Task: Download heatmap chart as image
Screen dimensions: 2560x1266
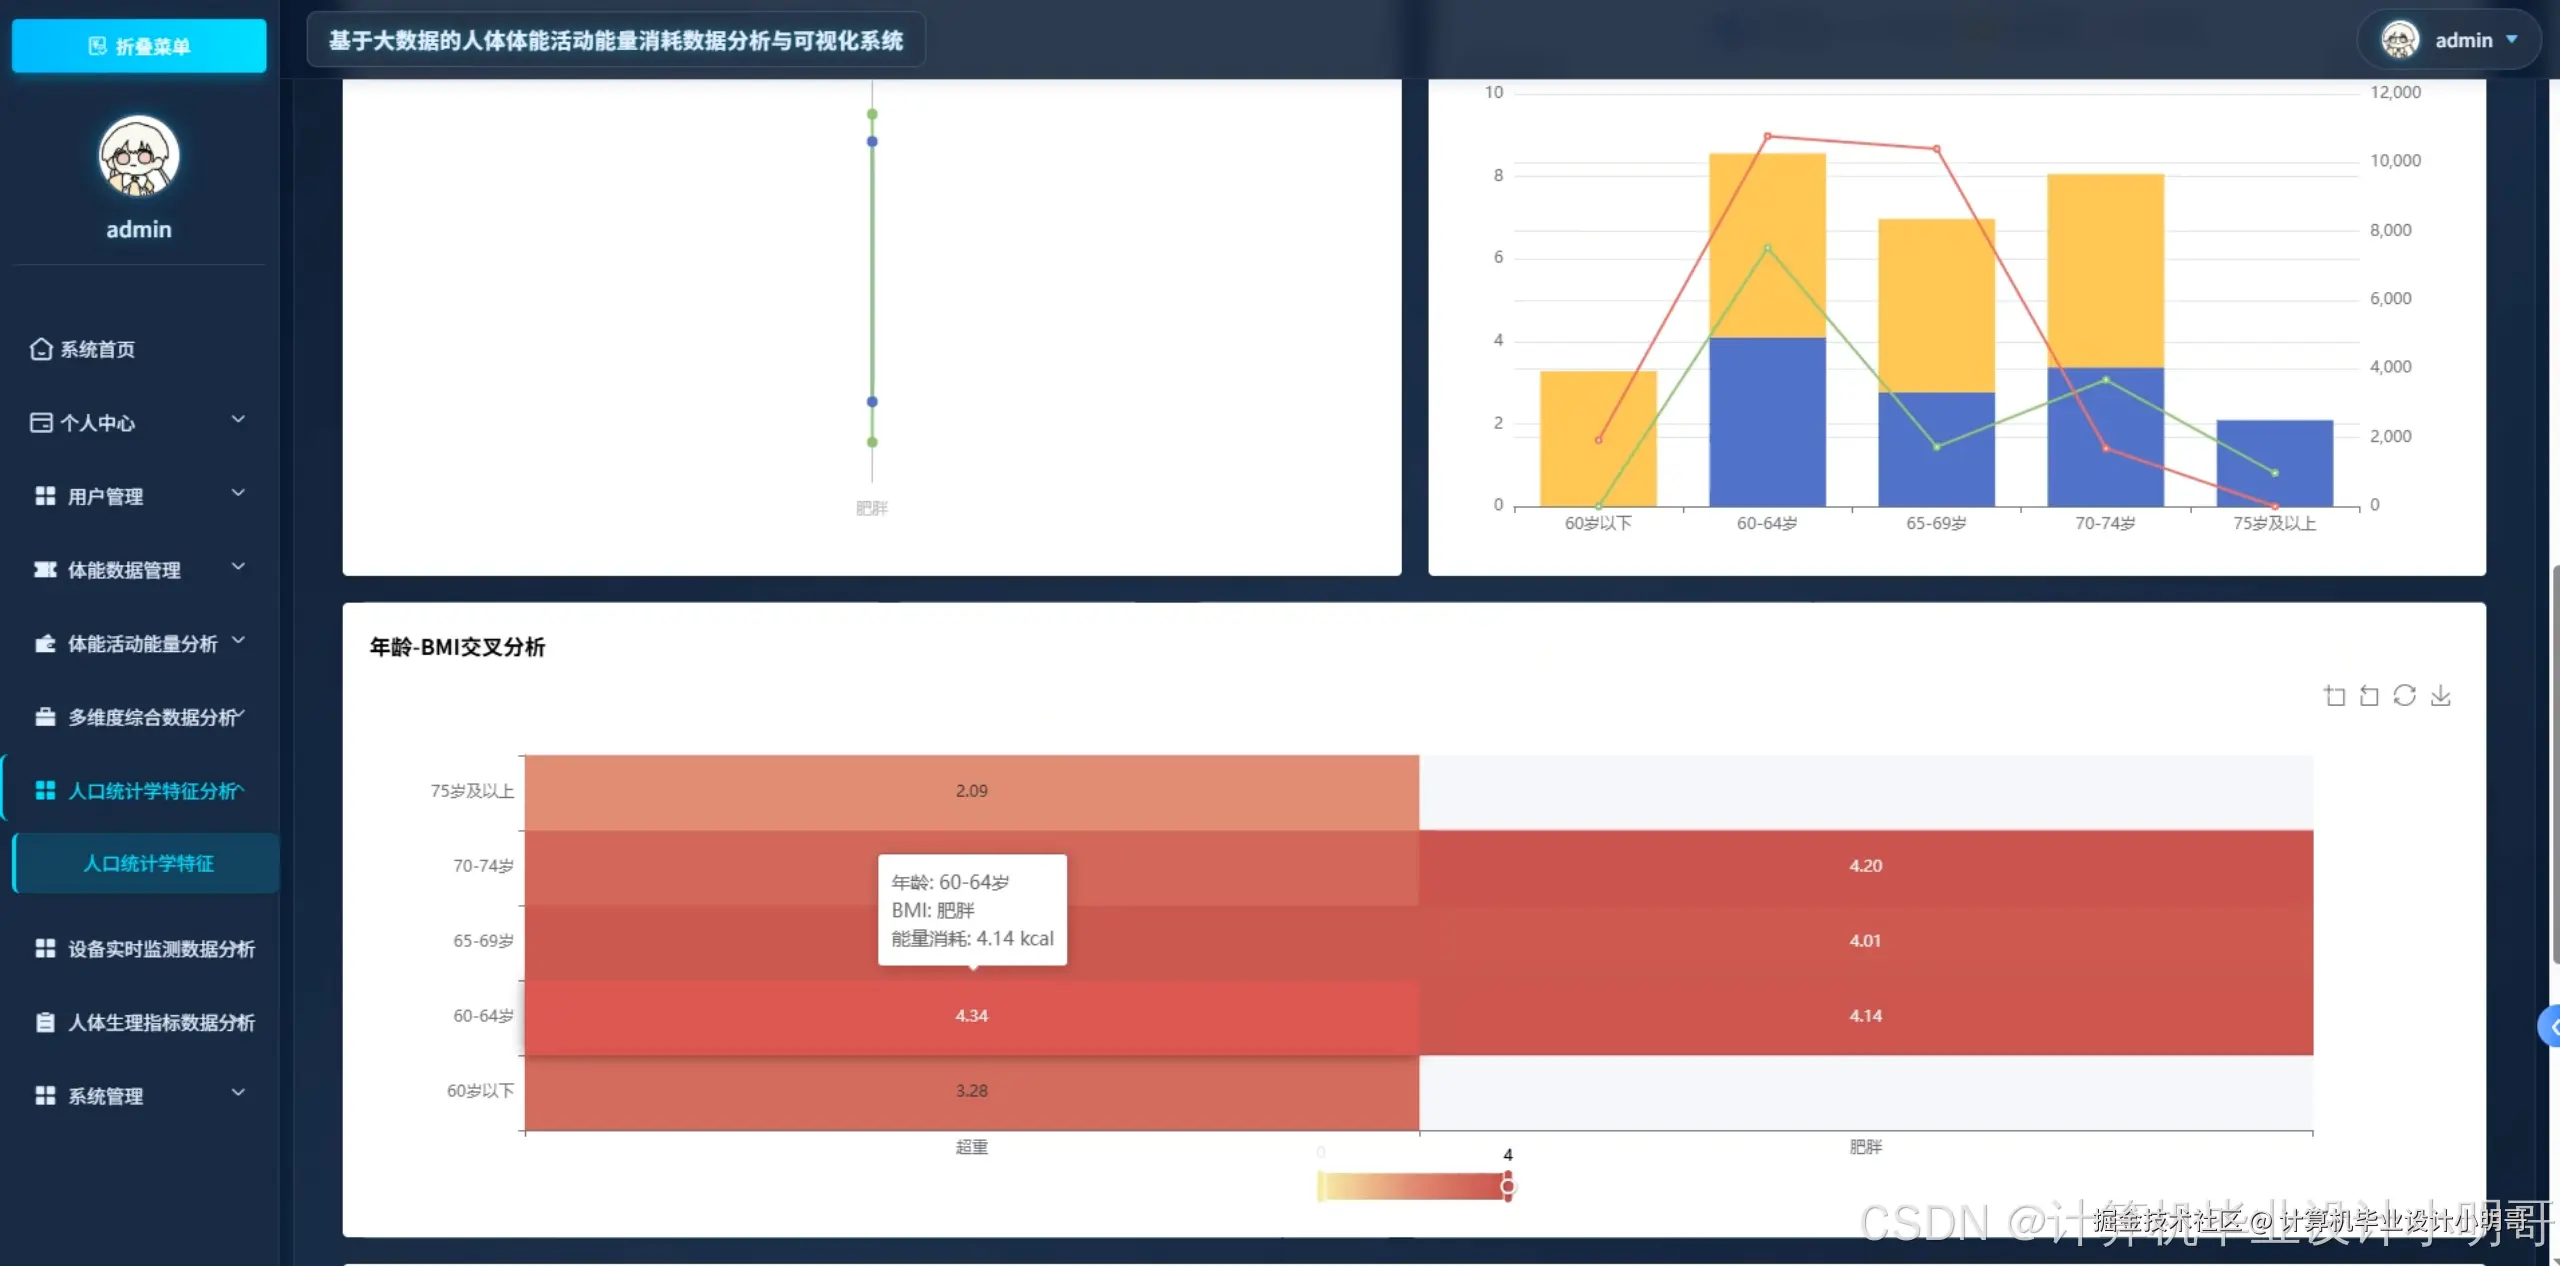Action: coord(2440,696)
